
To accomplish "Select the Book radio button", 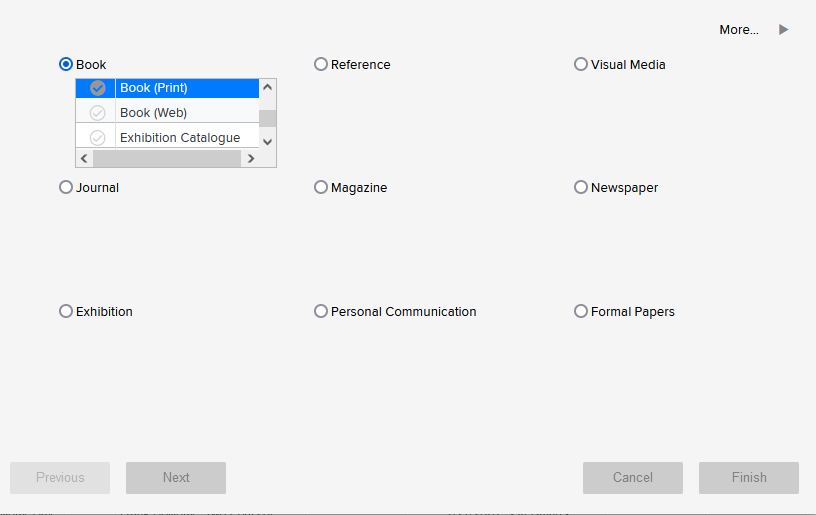I will coord(66,64).
